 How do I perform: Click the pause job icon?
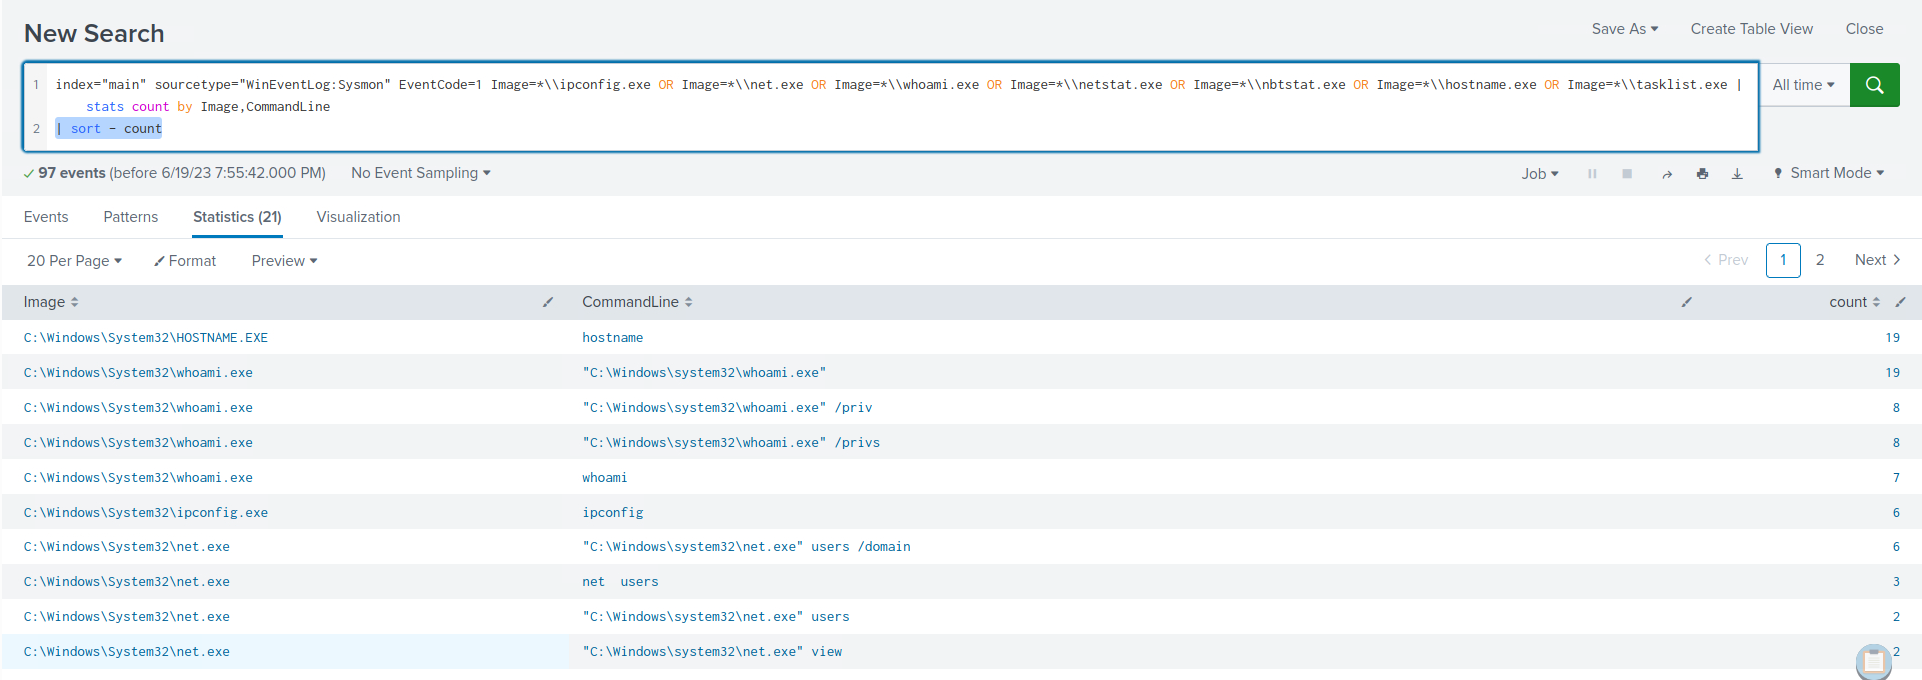click(x=1592, y=174)
